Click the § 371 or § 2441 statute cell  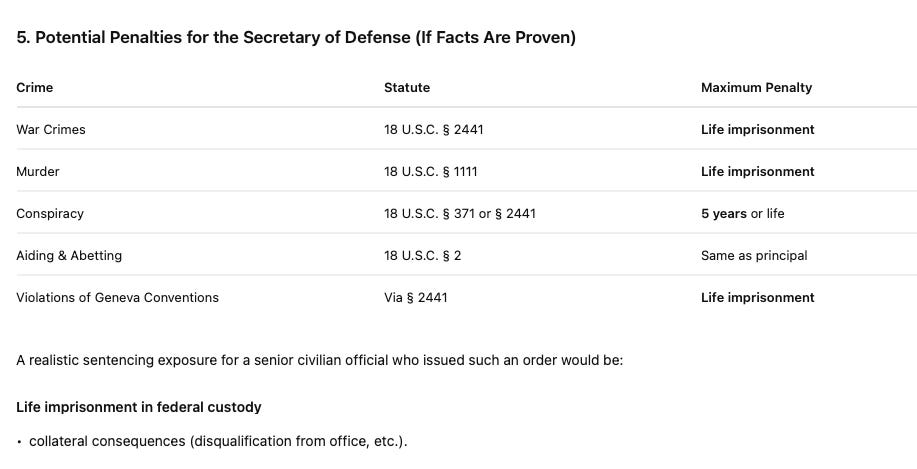[x=460, y=214]
